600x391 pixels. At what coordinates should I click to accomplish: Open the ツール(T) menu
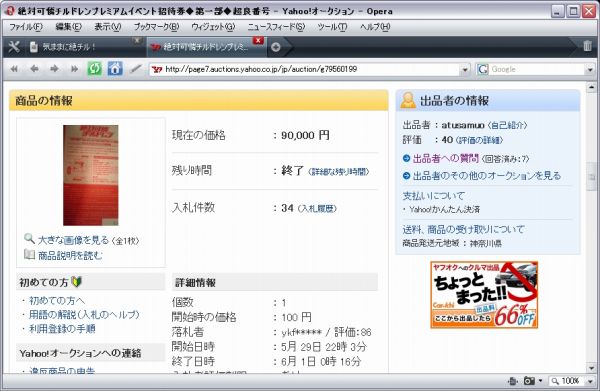tap(332, 27)
